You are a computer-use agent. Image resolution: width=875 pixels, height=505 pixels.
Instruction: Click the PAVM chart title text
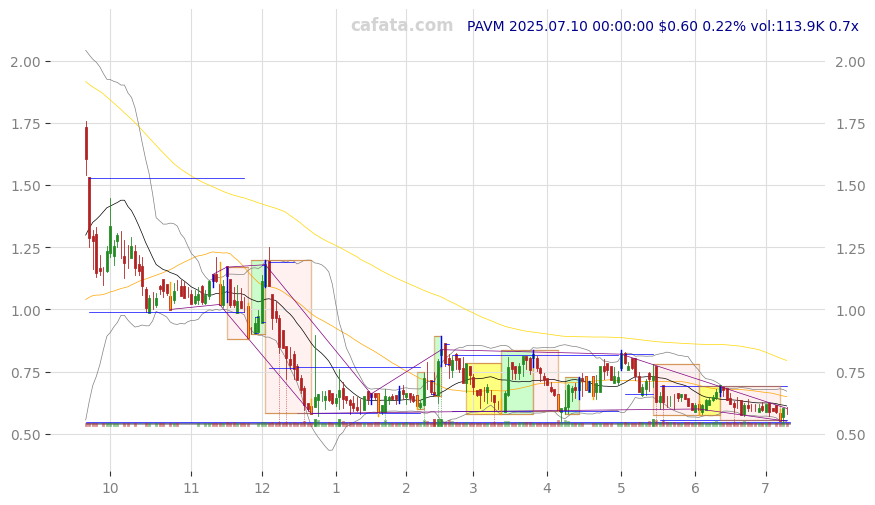(662, 26)
